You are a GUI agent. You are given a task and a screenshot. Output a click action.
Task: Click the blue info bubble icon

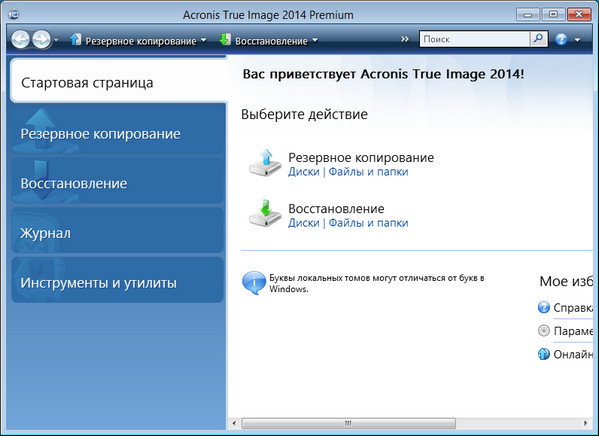click(254, 283)
